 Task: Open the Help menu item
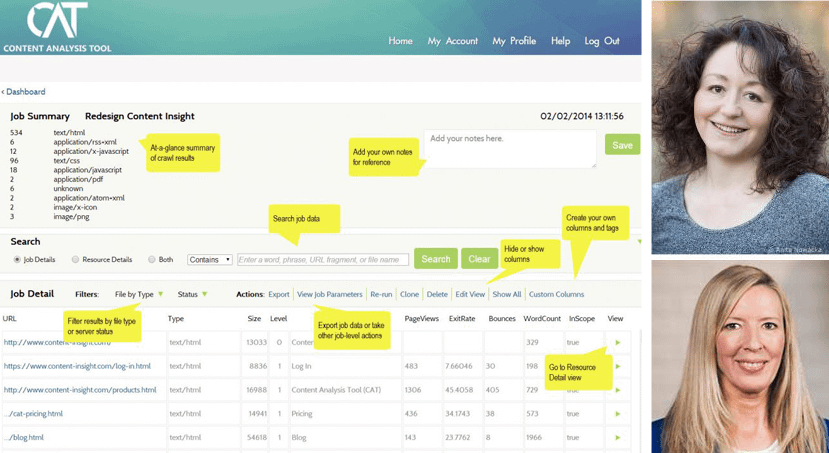(560, 41)
